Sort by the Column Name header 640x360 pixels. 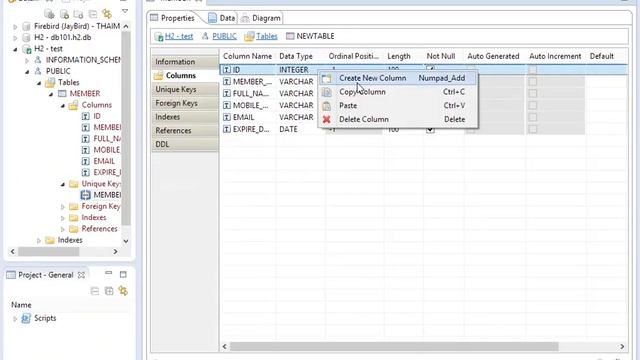pyautogui.click(x=248, y=56)
